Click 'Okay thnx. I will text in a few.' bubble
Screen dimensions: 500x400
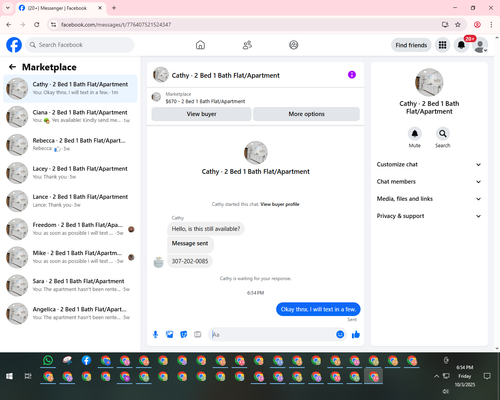pyautogui.click(x=318, y=309)
